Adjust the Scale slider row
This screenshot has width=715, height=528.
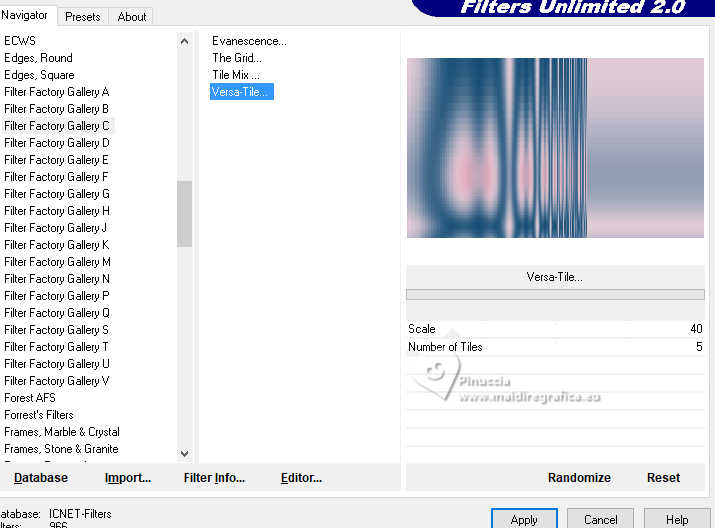point(555,329)
